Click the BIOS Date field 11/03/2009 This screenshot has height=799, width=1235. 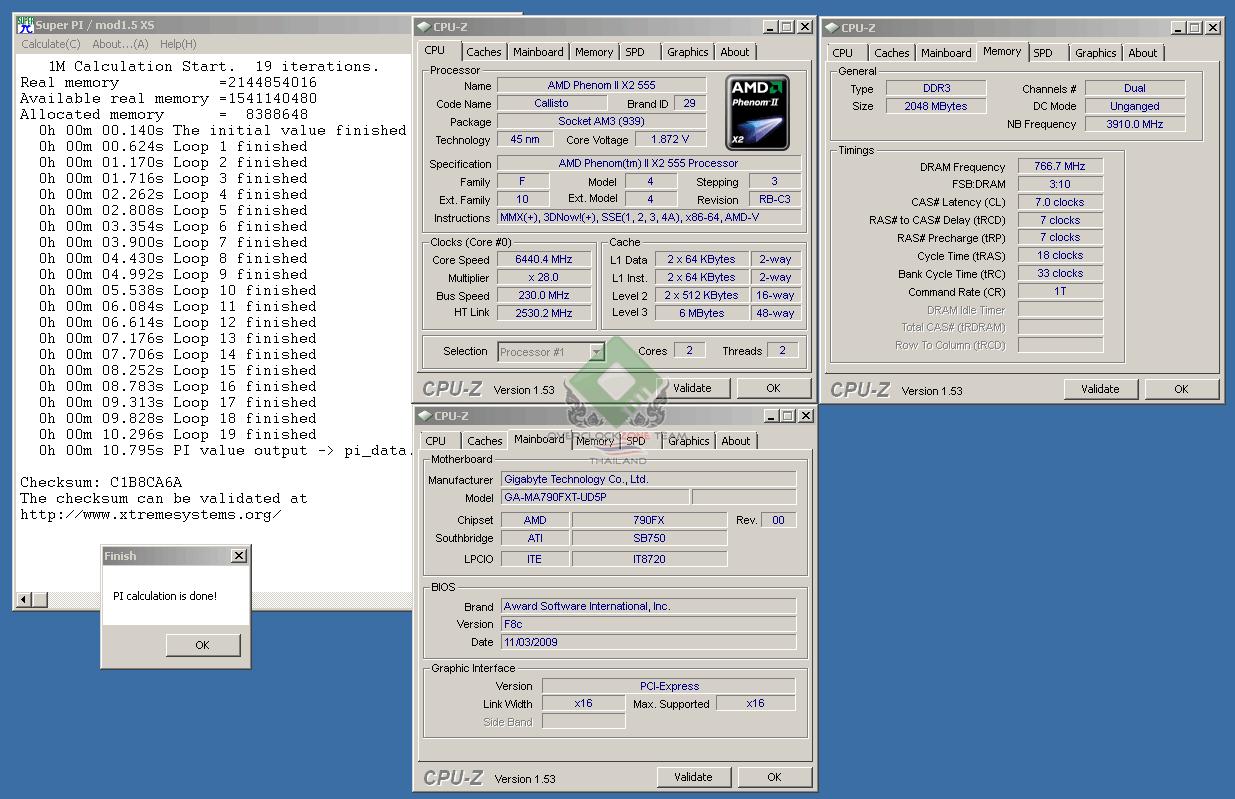pyautogui.click(x=648, y=642)
